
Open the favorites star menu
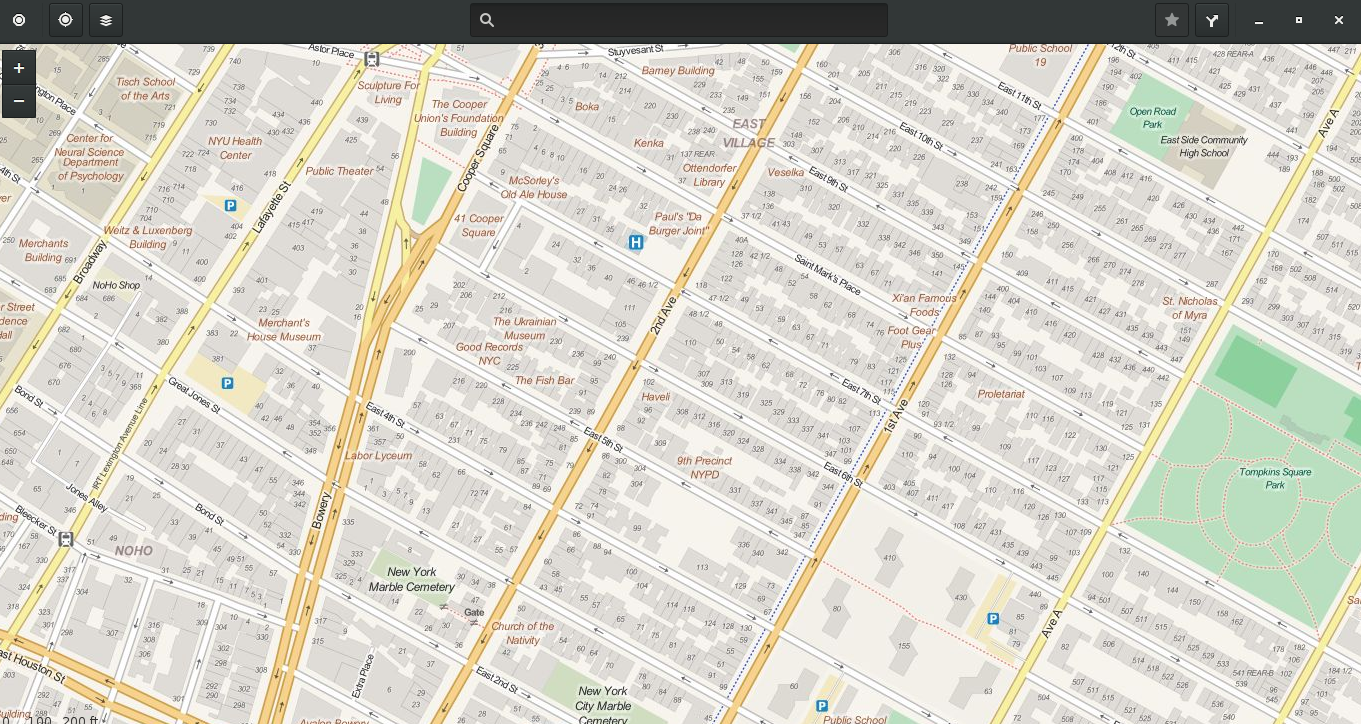[x=1172, y=20]
